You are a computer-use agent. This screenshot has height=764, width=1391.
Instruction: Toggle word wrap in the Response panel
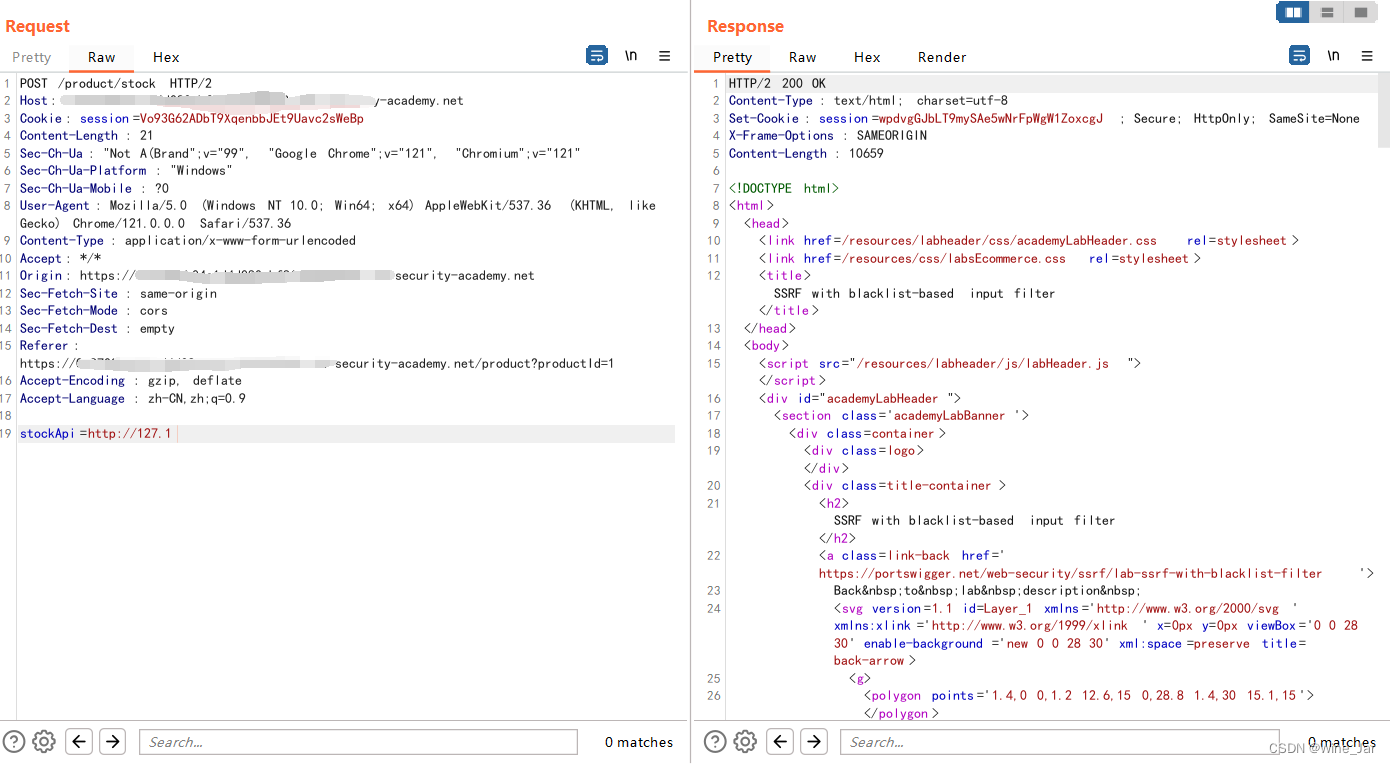[1299, 55]
